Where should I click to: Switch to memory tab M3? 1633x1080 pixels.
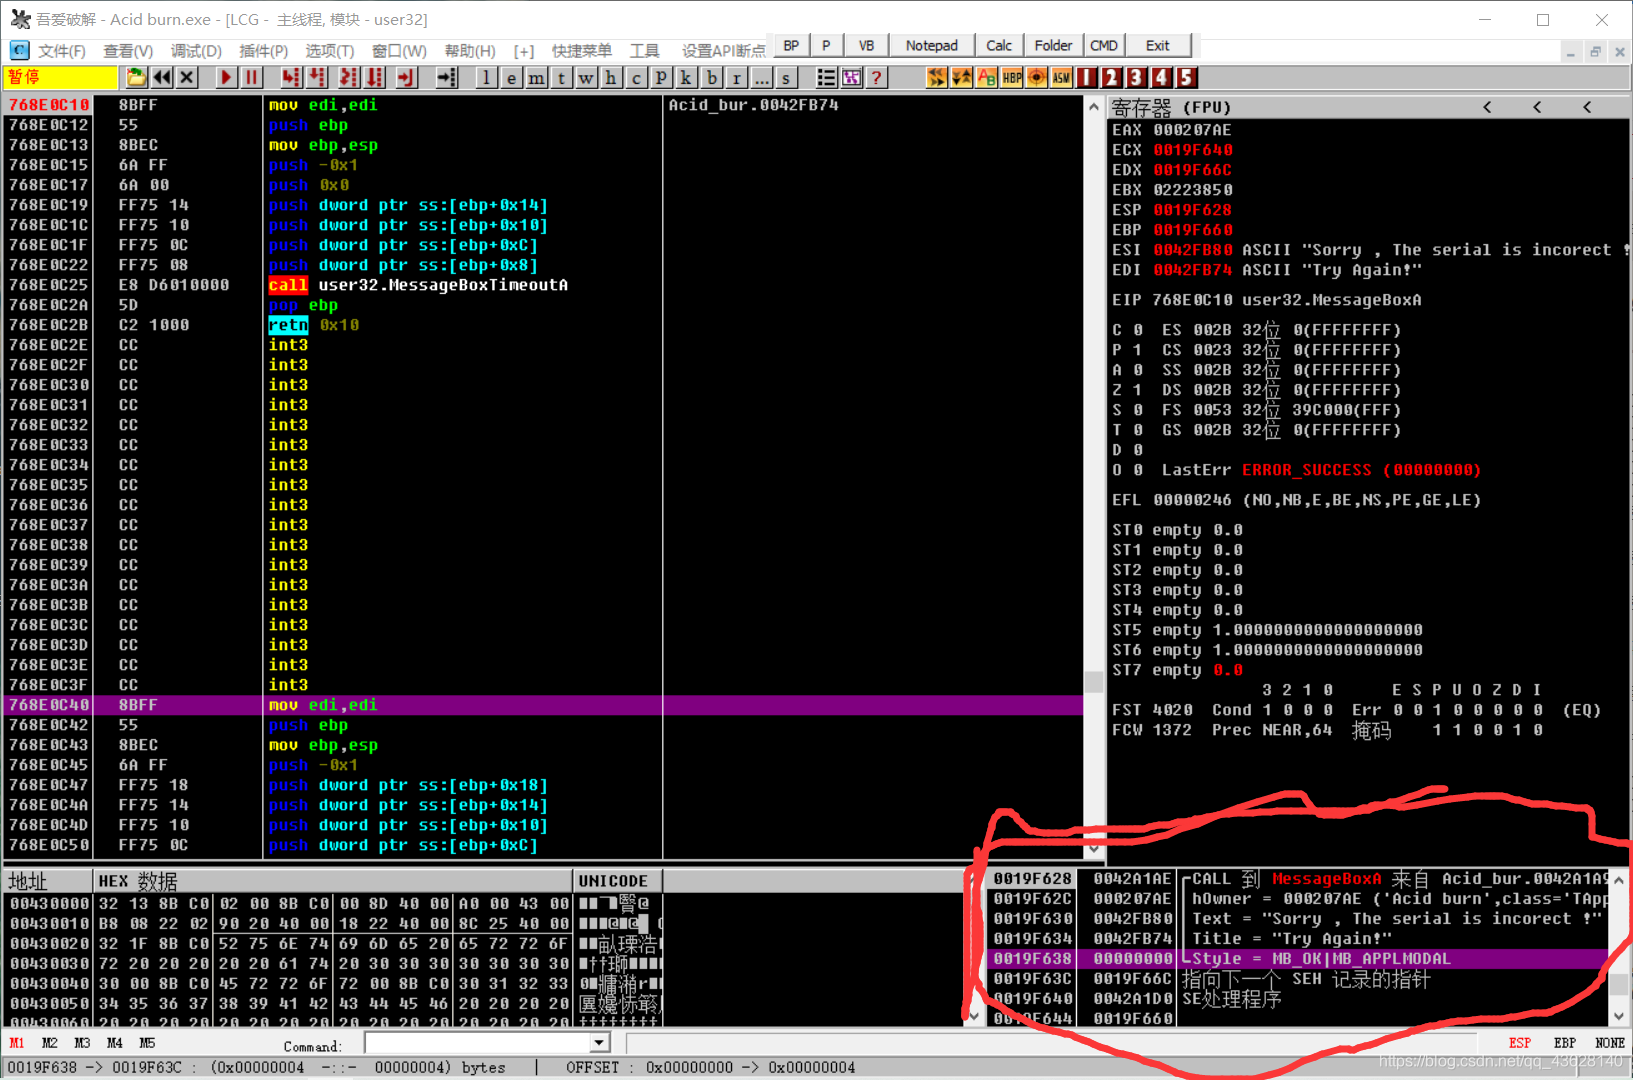tap(82, 1043)
